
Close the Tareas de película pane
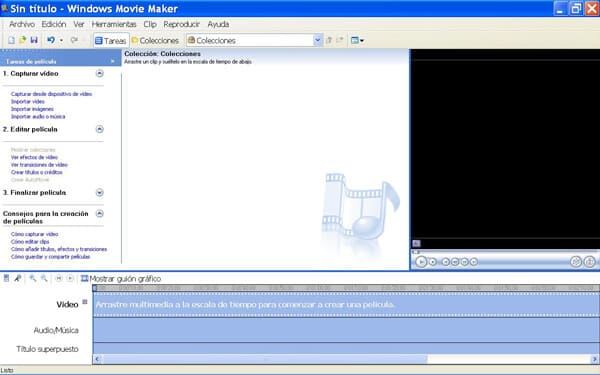(112, 61)
